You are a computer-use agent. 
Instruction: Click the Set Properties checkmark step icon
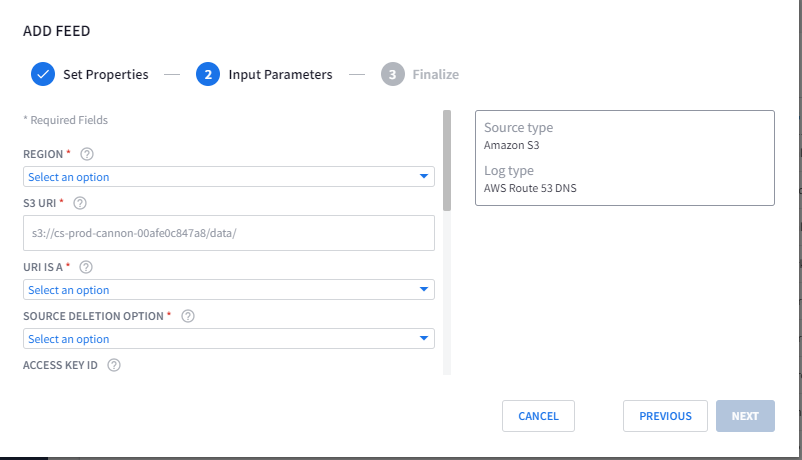43,74
